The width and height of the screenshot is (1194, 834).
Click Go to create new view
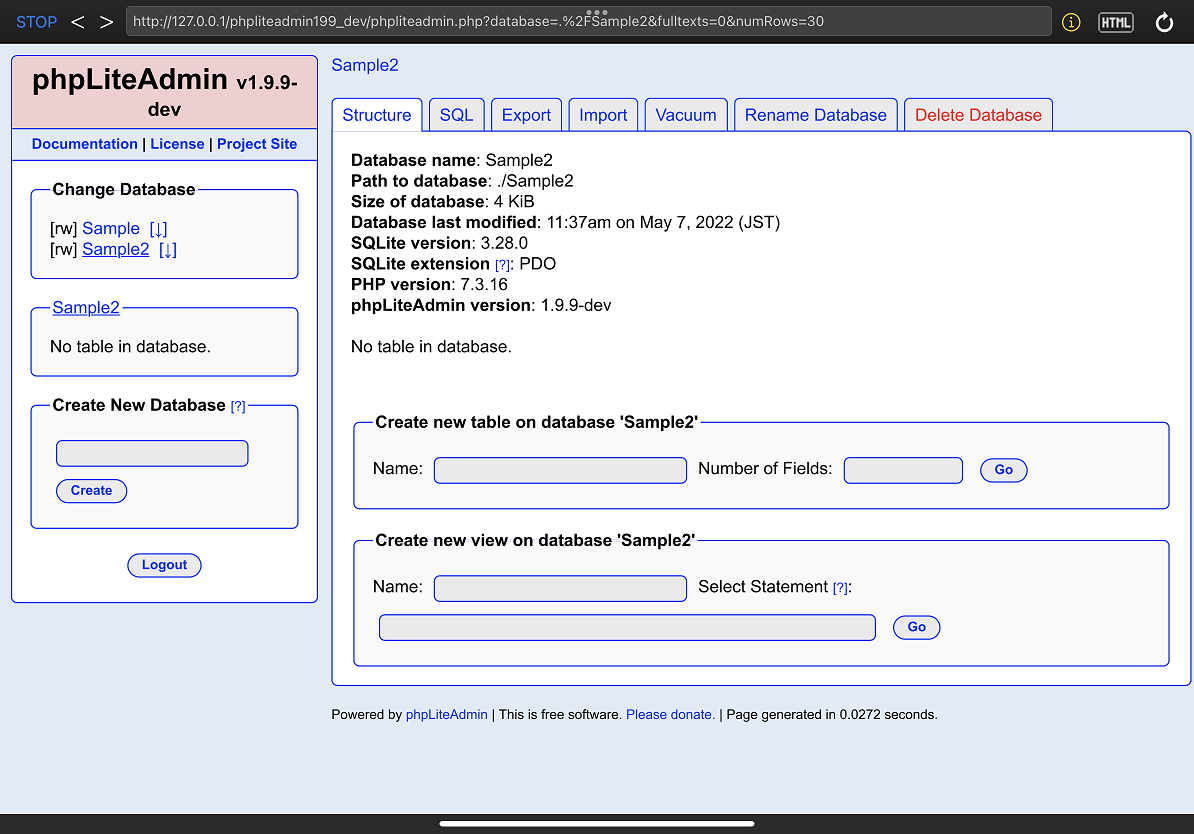pyautogui.click(x=916, y=627)
